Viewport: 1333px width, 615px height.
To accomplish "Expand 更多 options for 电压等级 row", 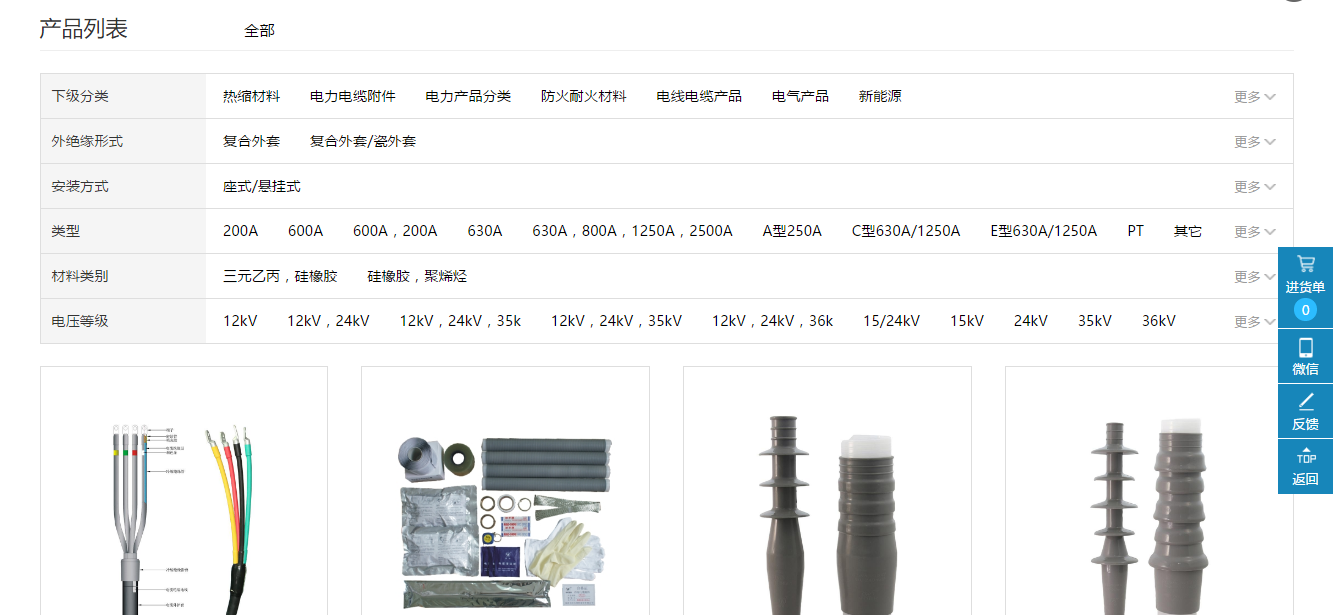I will click(x=1253, y=321).
